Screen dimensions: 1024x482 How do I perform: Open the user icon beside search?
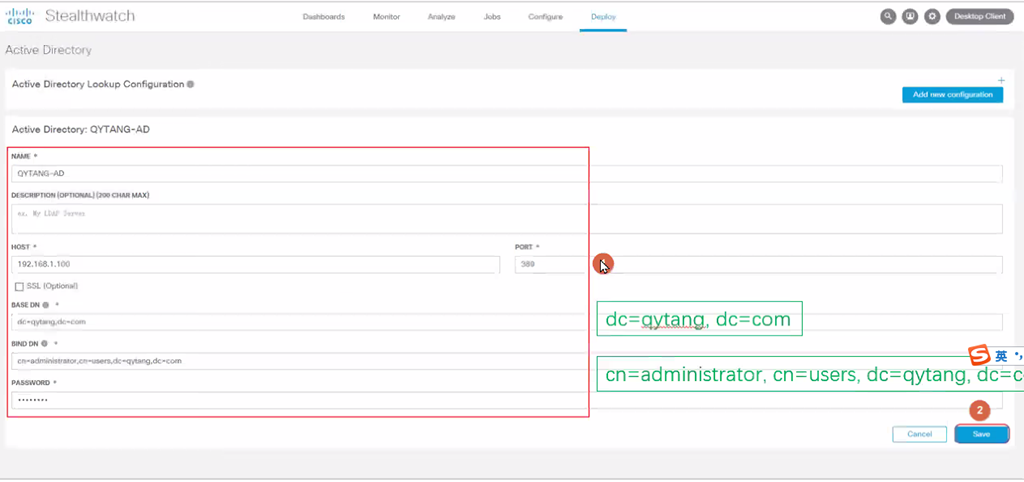point(910,16)
